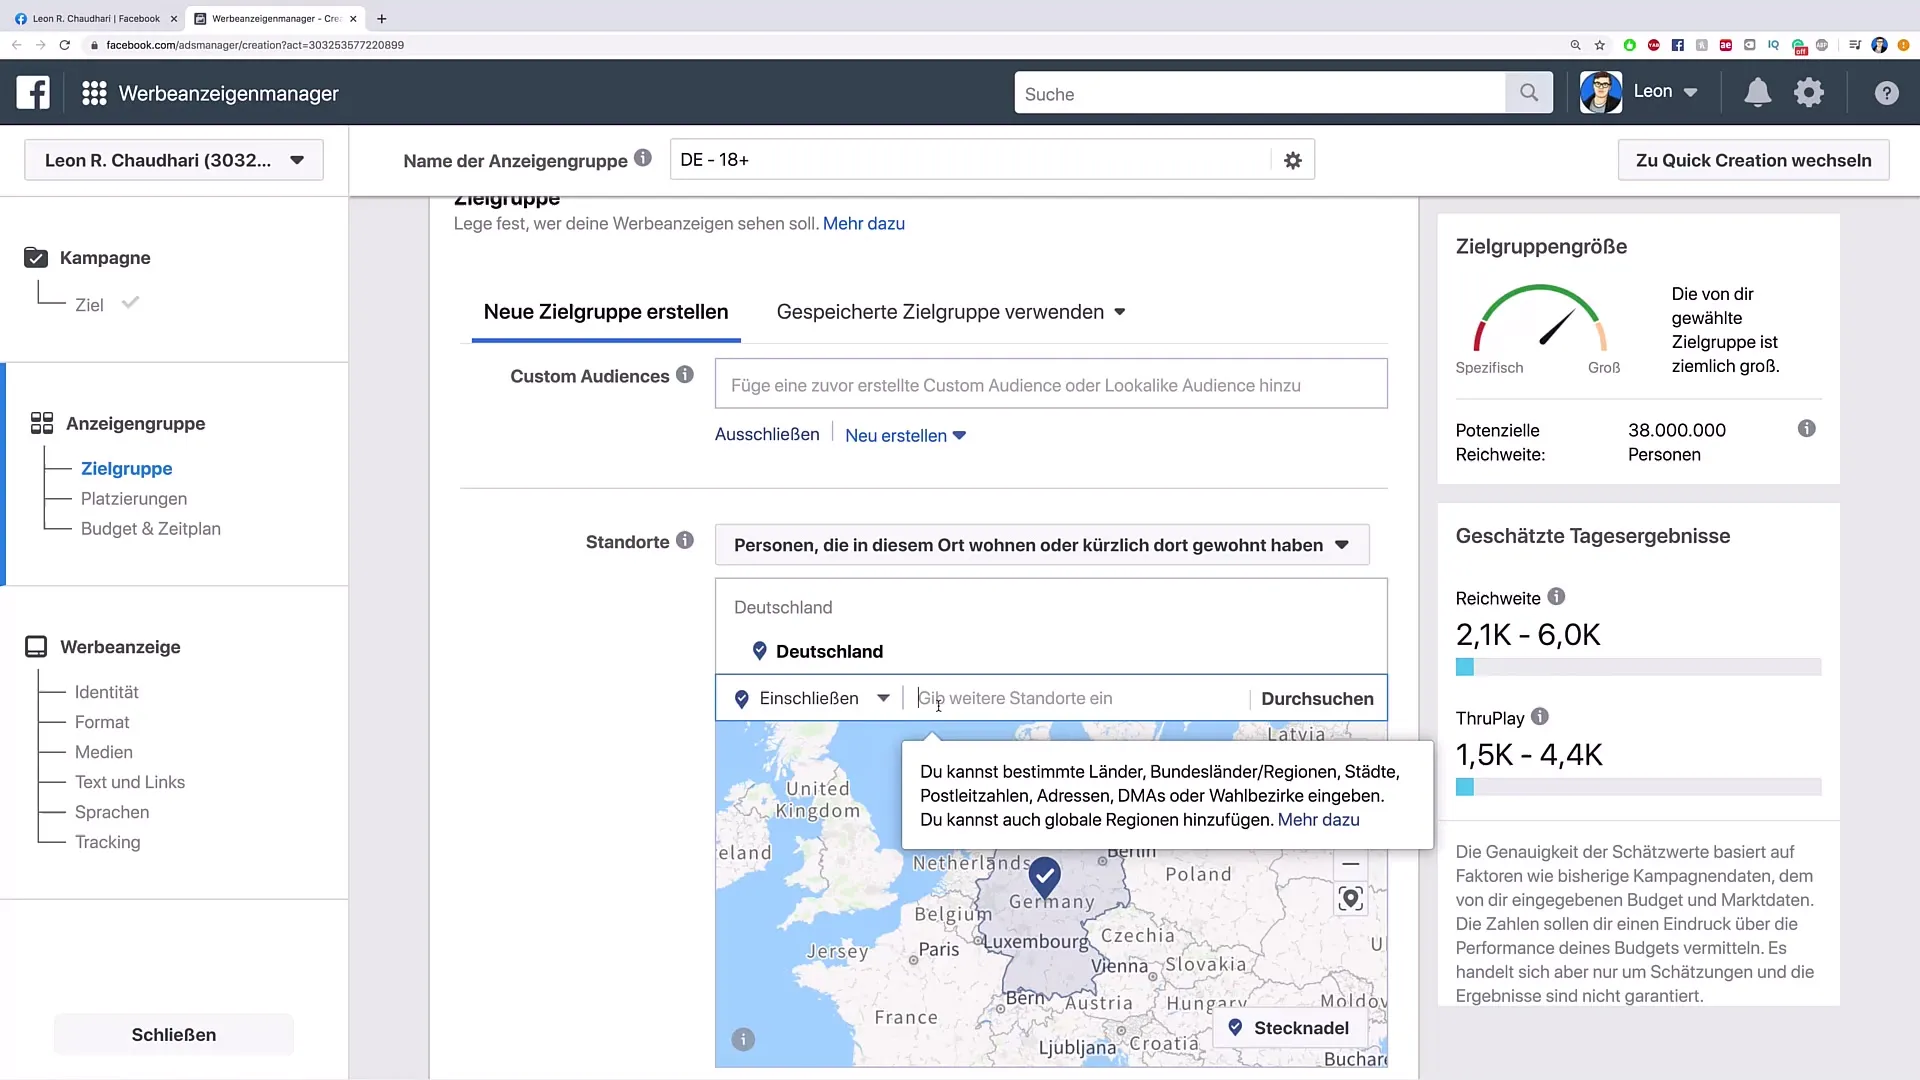Select Sprachen in sidebar
1920x1080 pixels.
pos(112,812)
